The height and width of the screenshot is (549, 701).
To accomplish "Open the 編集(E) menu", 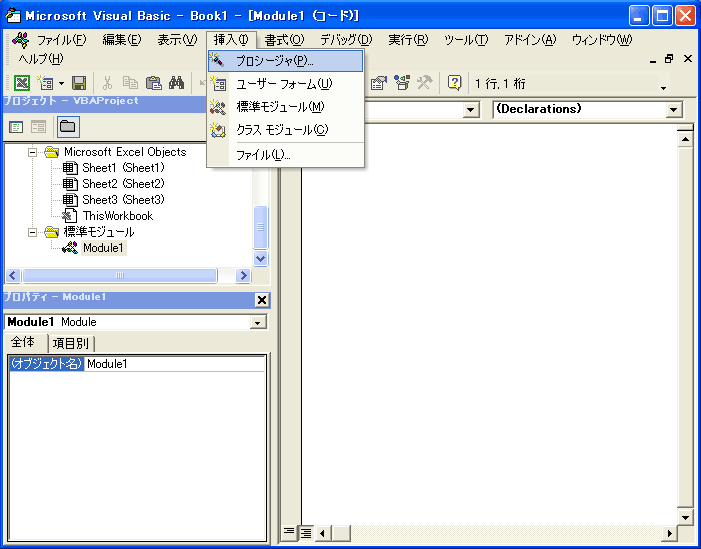I will [122, 40].
